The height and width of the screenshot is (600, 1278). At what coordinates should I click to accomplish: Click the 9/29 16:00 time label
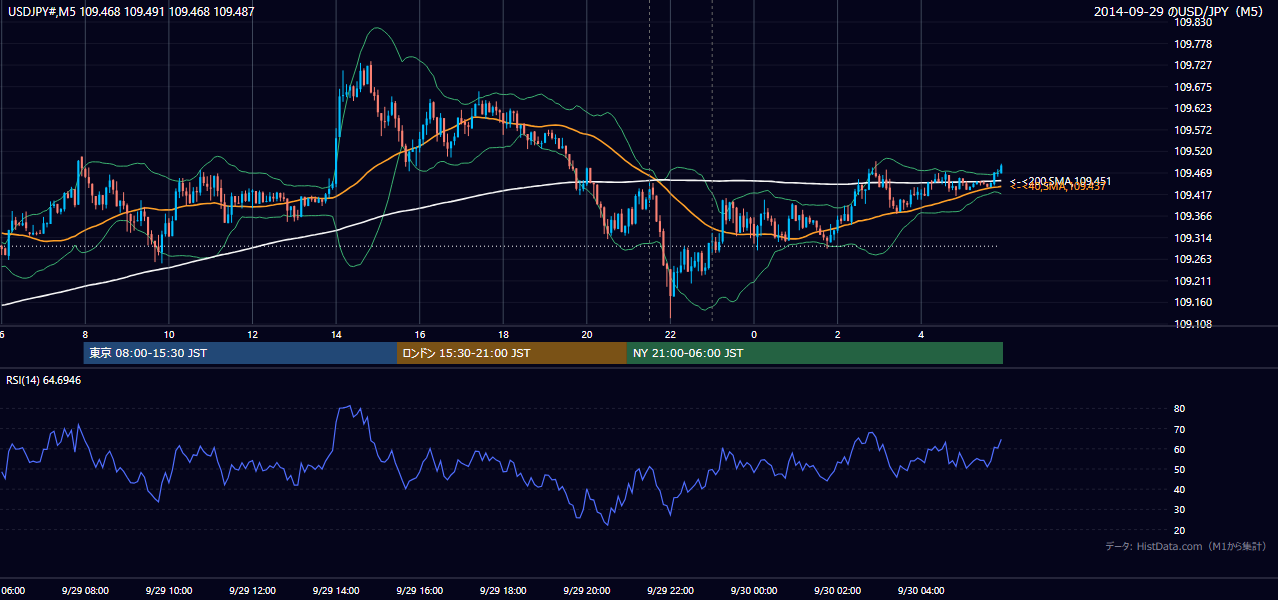pos(419,591)
